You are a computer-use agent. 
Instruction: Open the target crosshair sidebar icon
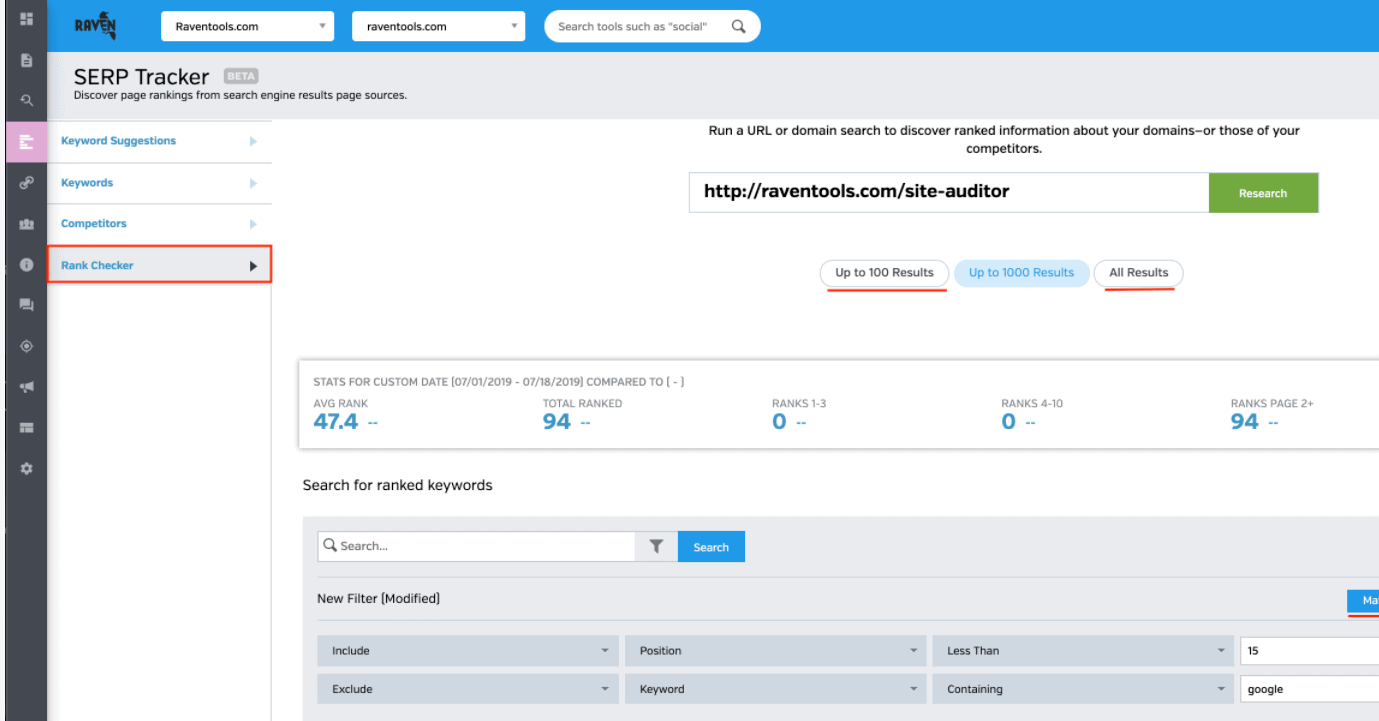(x=27, y=346)
